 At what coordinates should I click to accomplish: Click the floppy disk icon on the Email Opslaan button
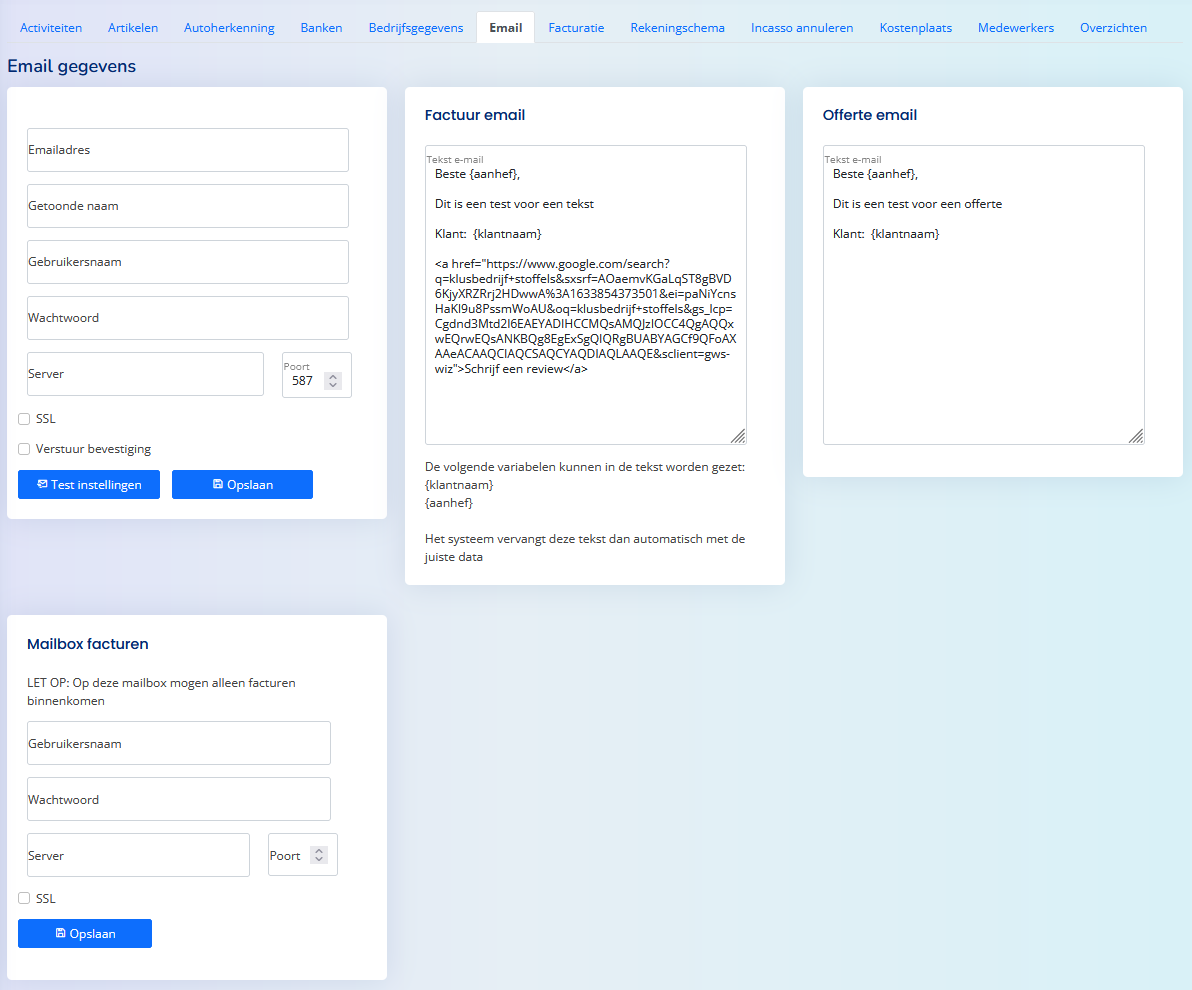[x=217, y=484]
